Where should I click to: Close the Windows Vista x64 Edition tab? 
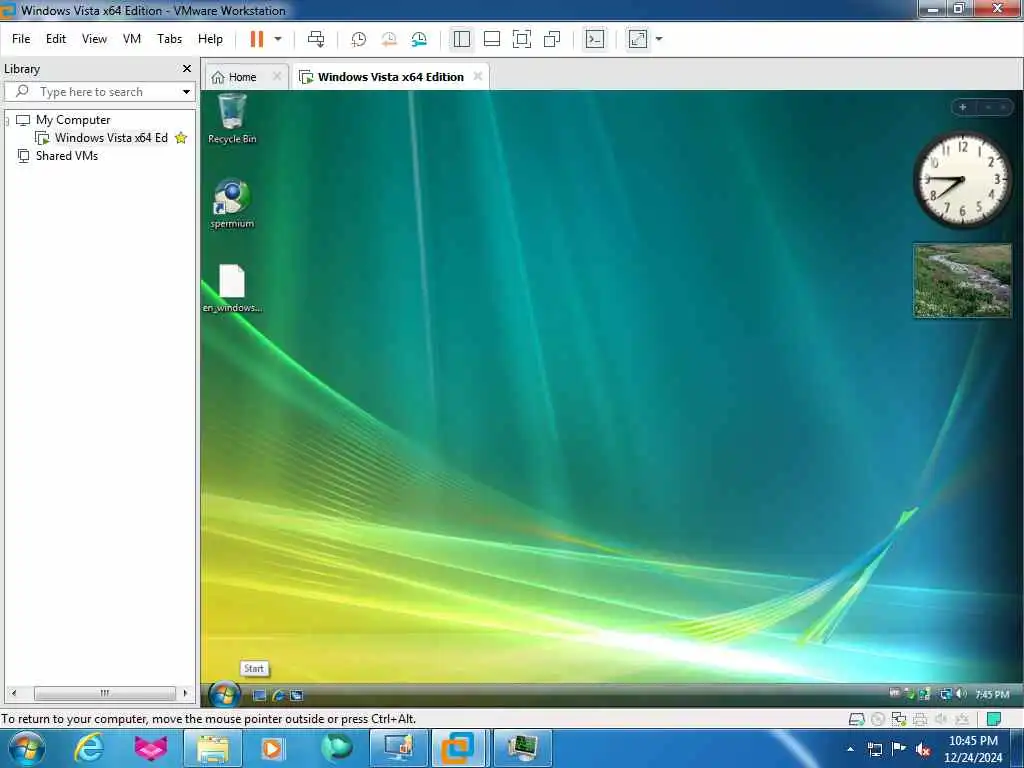point(478,76)
